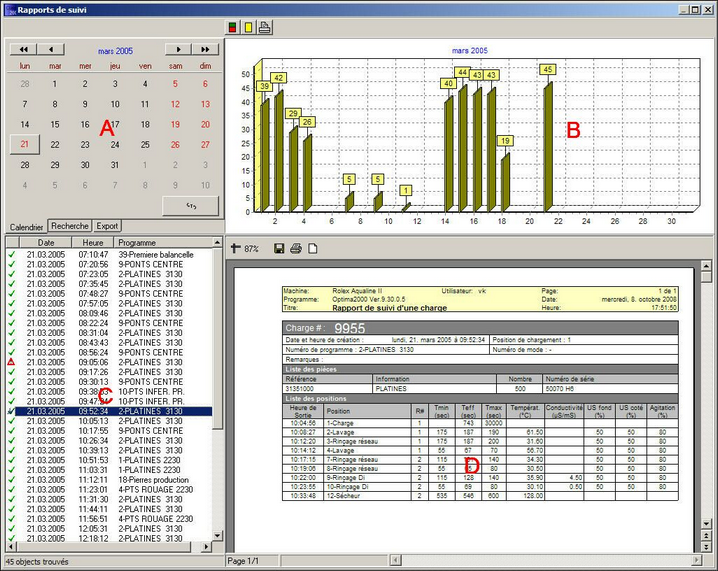Screen dimensions: 718x571
Task: Click the green check mark on the 11:12:11 row
Action: [11, 479]
